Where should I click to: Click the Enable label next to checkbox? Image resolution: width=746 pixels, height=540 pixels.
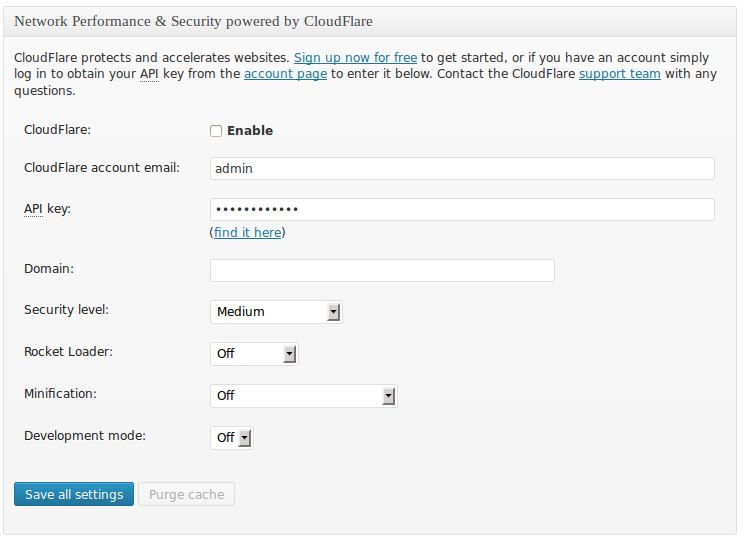pyautogui.click(x=250, y=131)
